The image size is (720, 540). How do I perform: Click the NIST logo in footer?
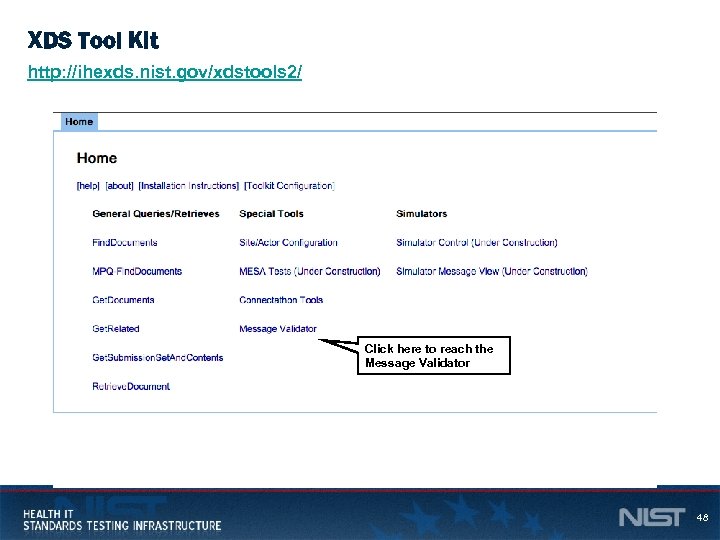coord(652,518)
